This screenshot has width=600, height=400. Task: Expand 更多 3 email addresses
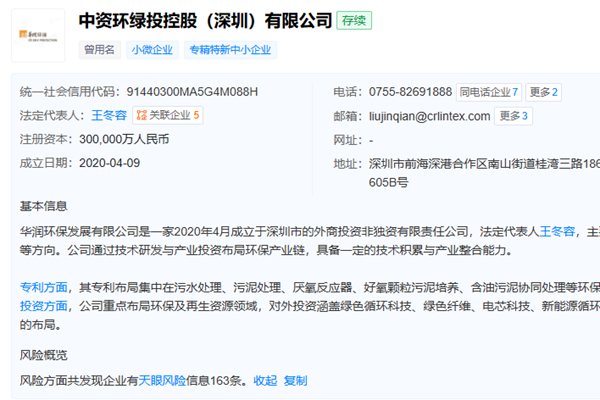point(515,116)
